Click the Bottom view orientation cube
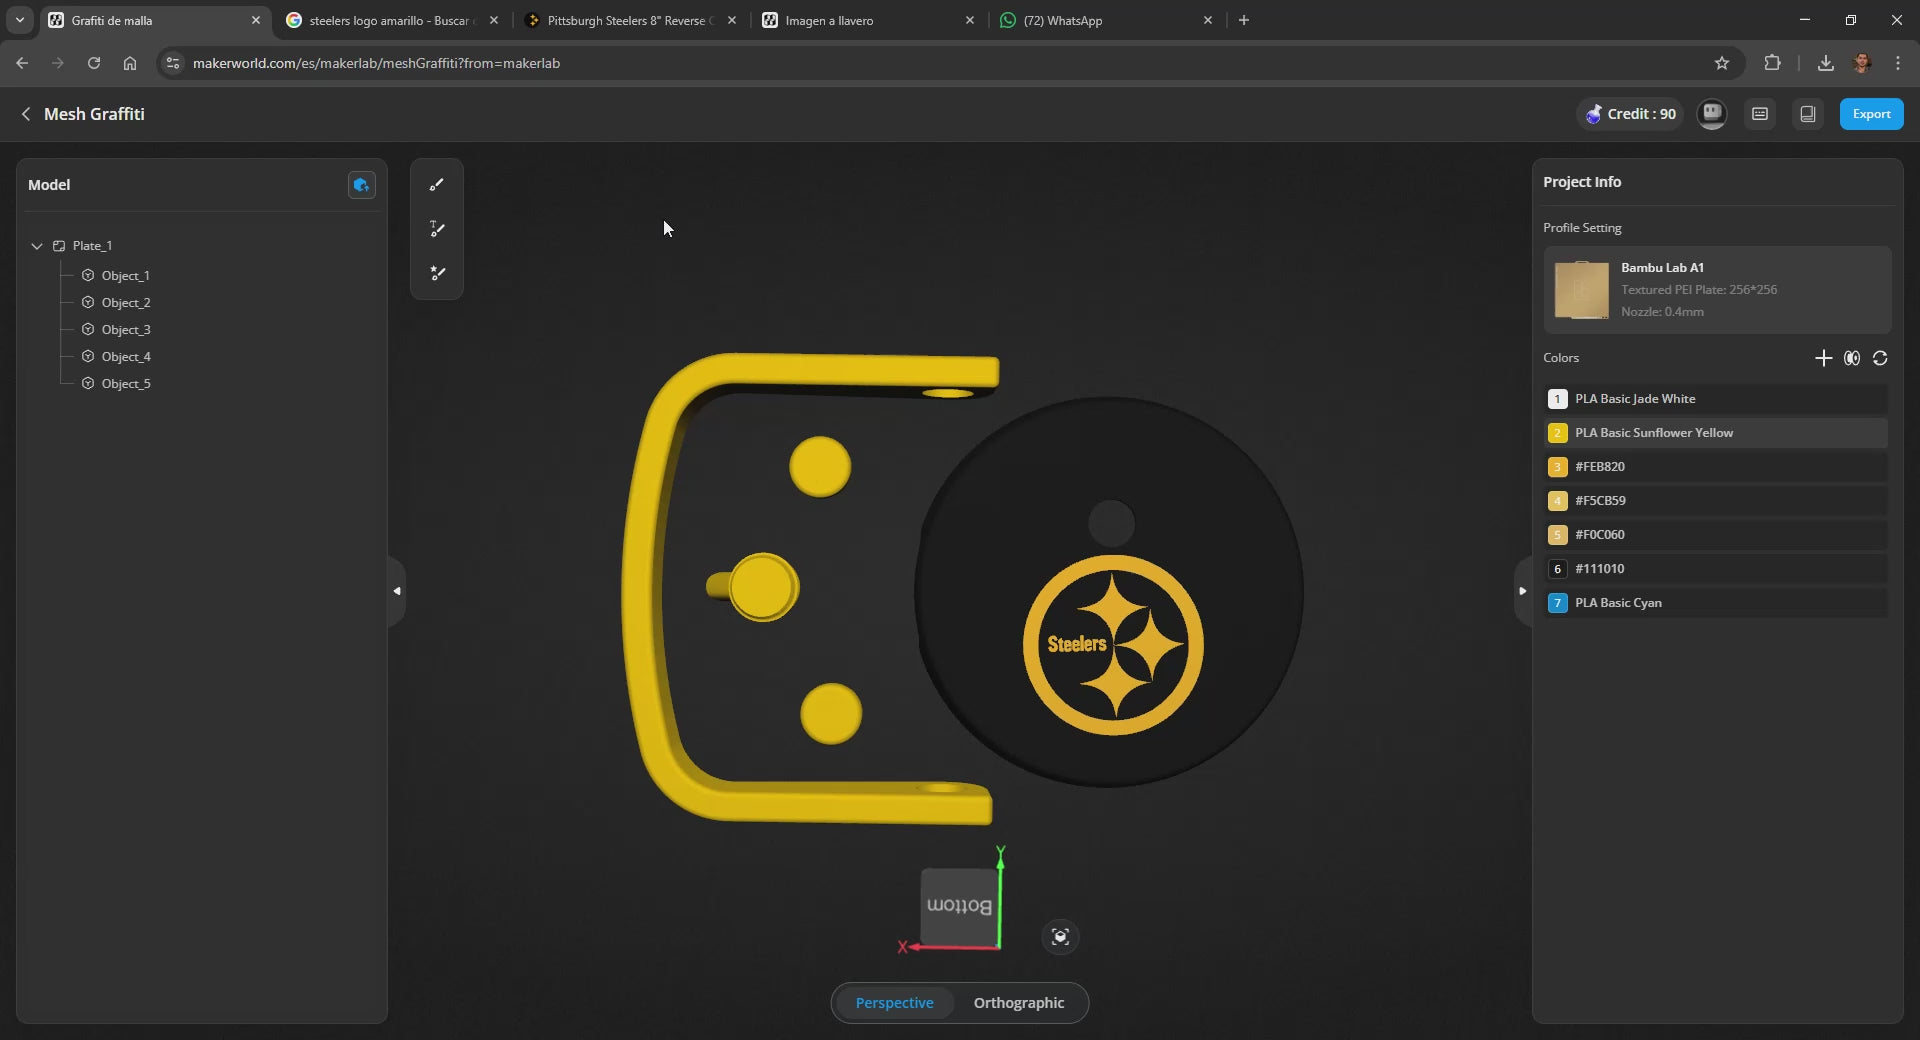 pos(959,906)
